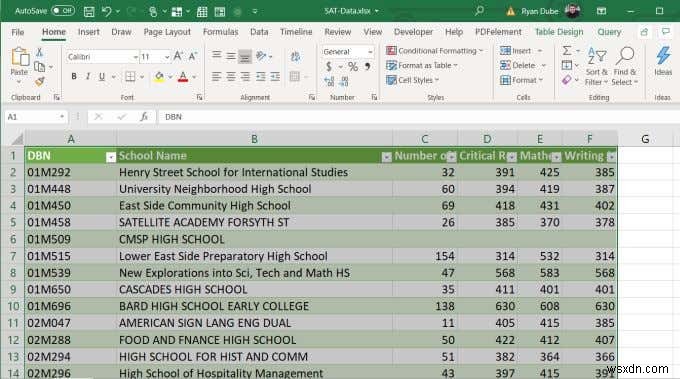The image size is (680, 379).
Task: Open the Calibri font name dropdown
Action: 135,57
